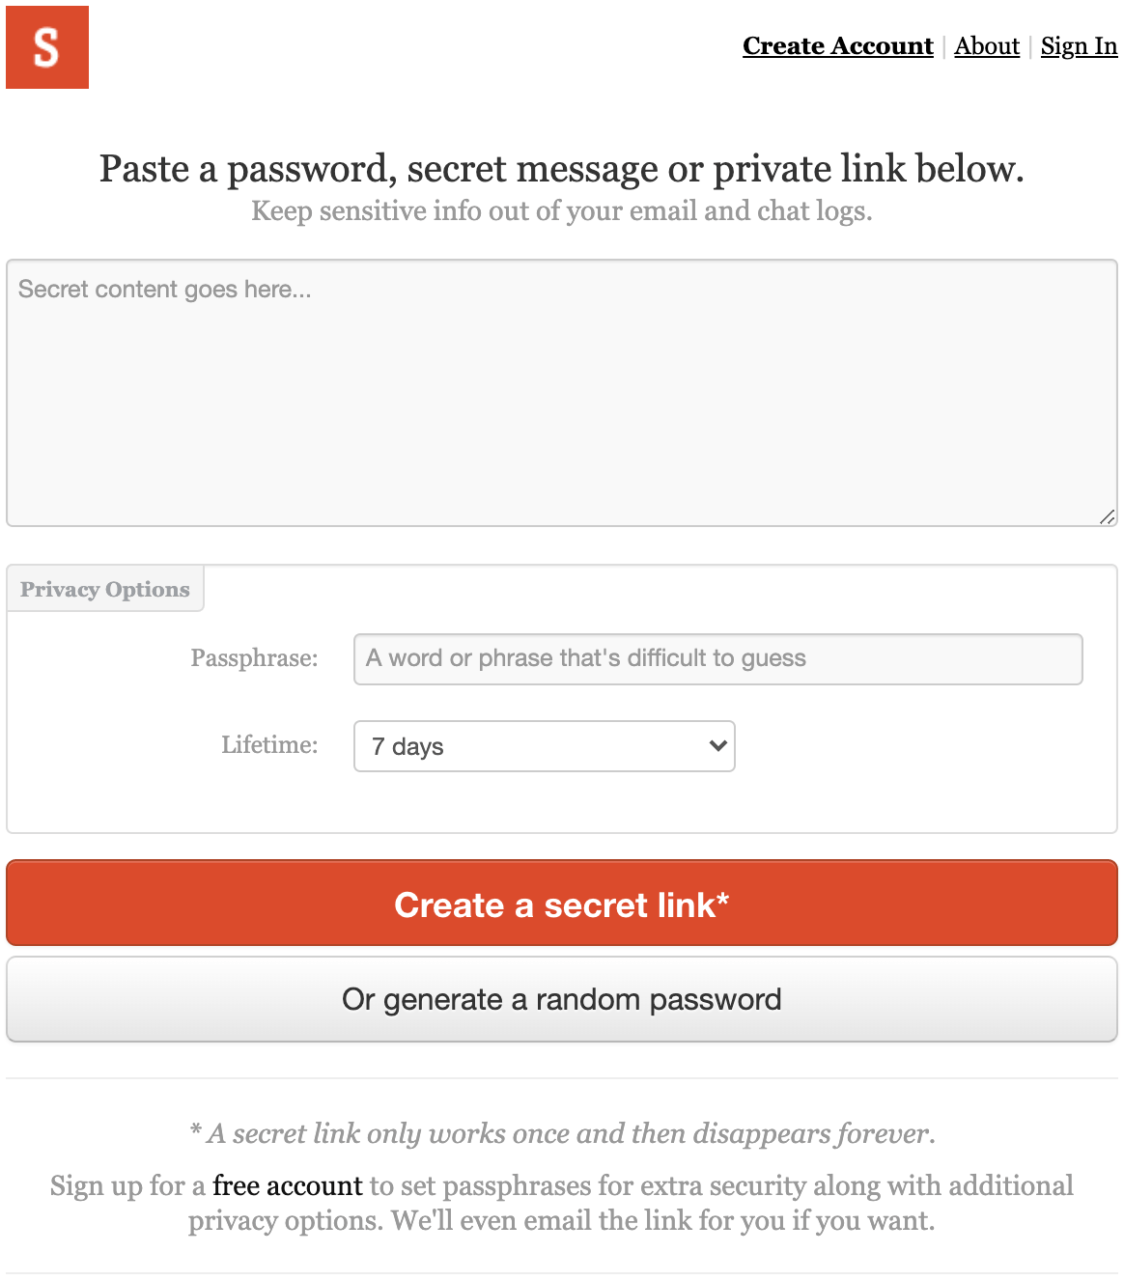Click the "free account" link
This screenshot has height=1280, width=1124.
coord(286,1185)
